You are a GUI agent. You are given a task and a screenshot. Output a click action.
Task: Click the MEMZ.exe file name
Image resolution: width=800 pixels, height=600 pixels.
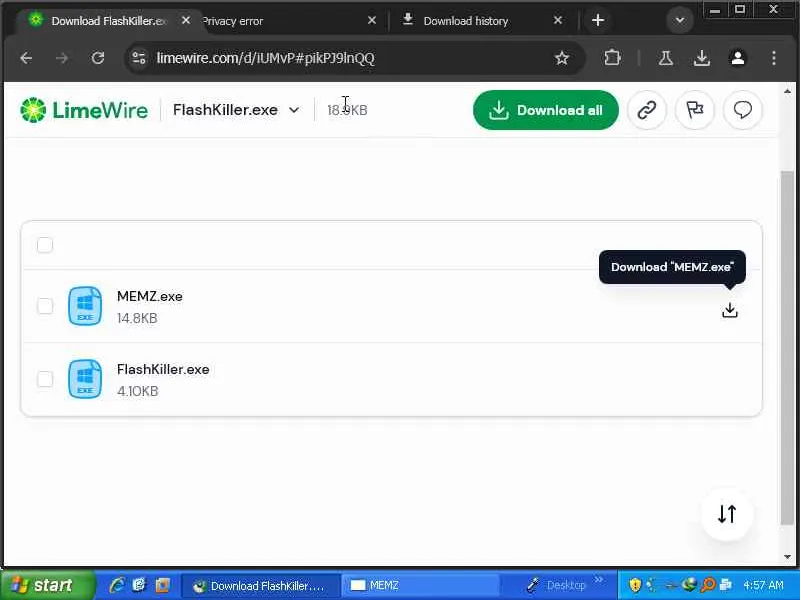pos(149,296)
